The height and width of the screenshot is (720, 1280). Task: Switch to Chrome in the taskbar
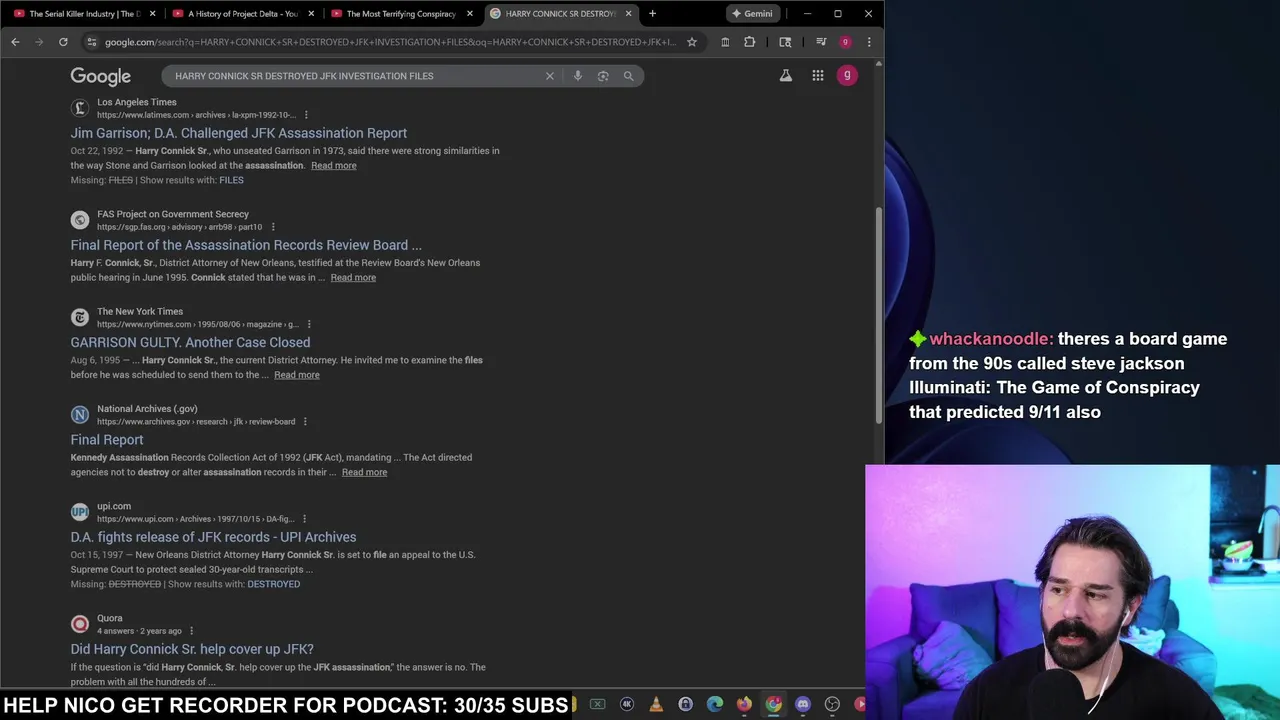[773, 704]
